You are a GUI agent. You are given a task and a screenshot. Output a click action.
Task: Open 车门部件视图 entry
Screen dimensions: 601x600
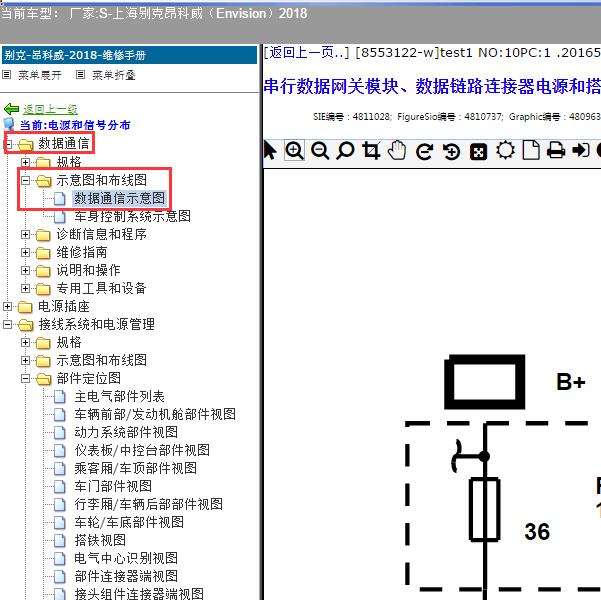point(113,487)
